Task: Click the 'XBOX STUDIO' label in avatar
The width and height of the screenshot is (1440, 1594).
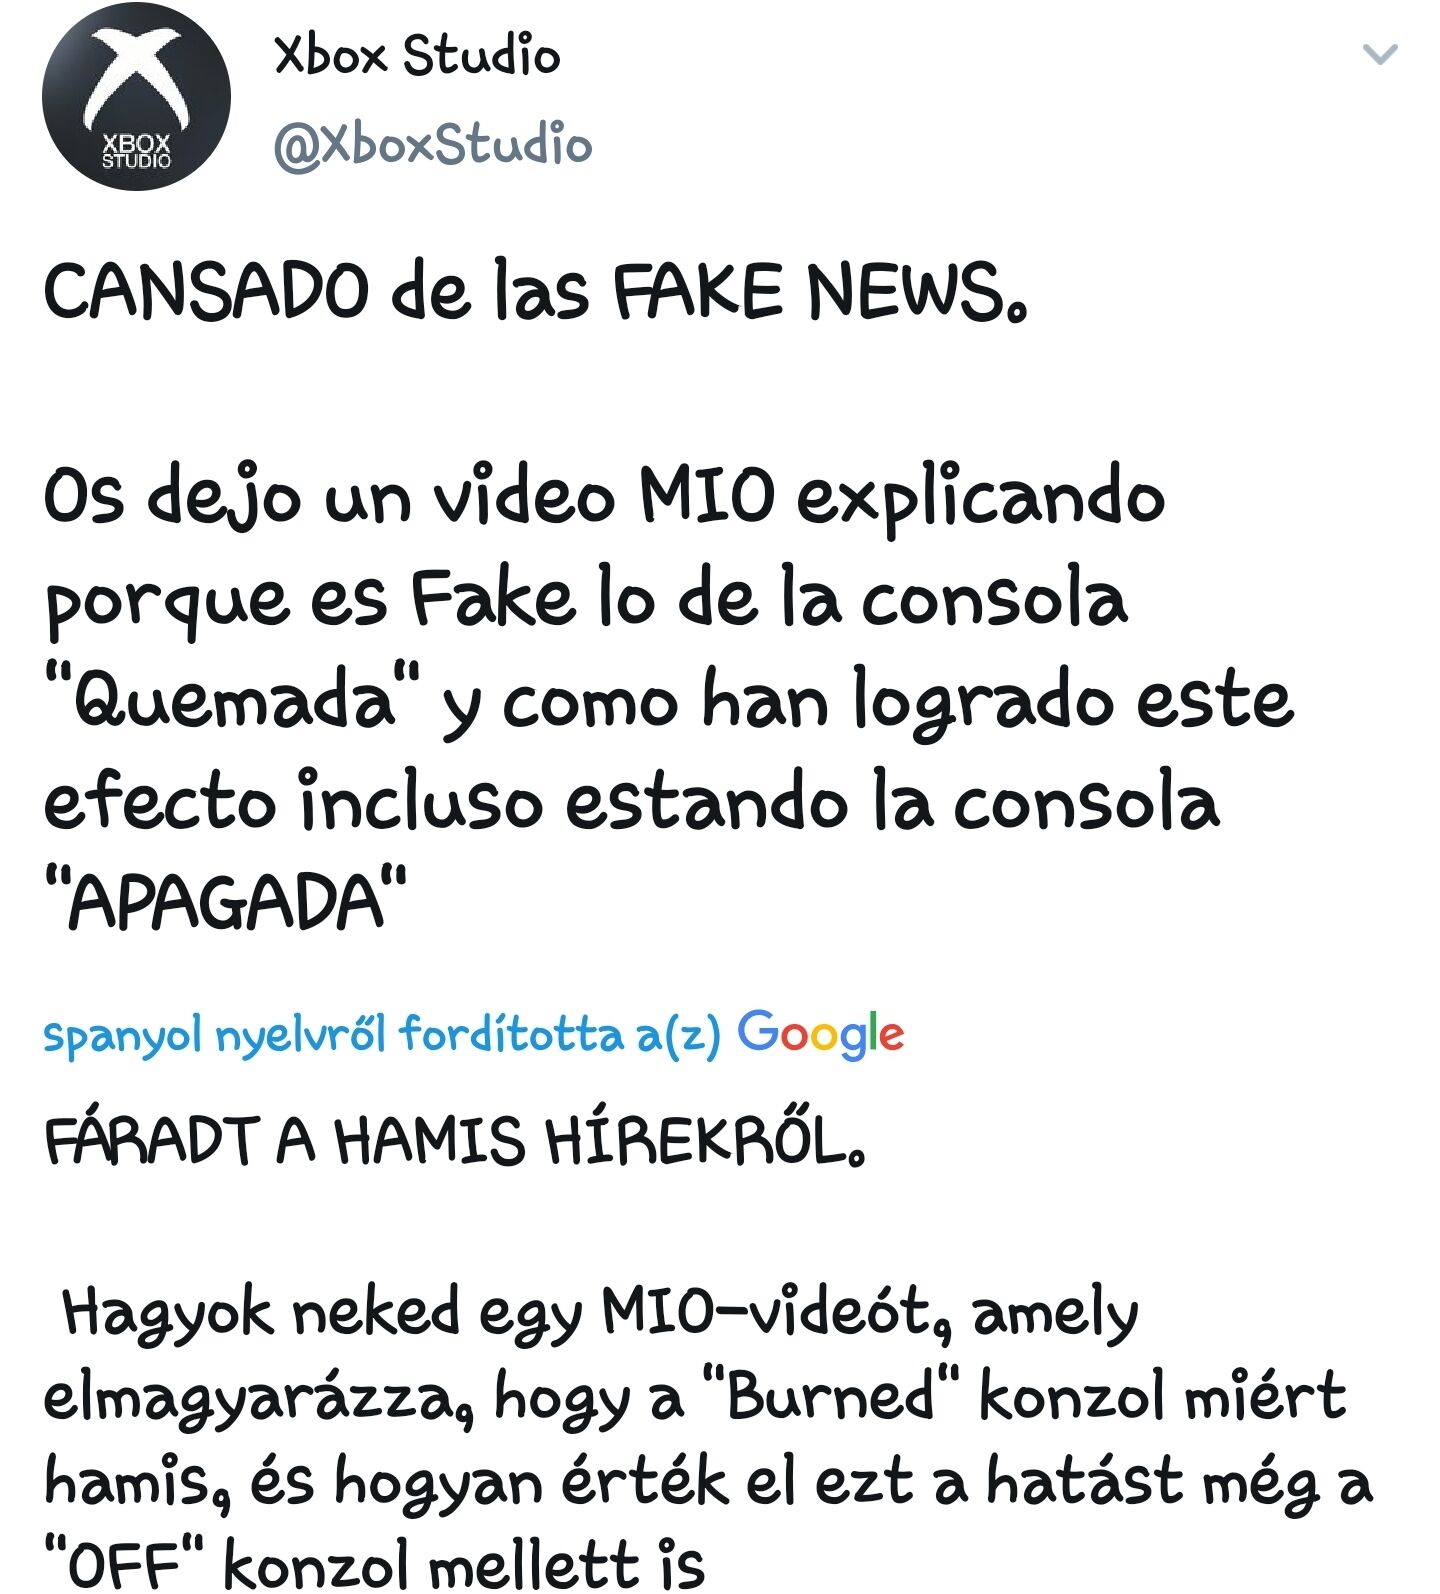Action: pyautogui.click(x=136, y=151)
